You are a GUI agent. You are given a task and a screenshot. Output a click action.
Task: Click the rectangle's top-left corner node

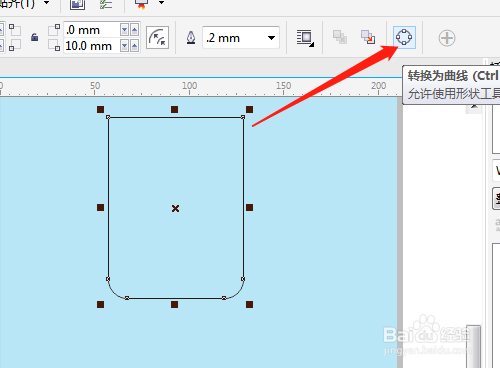108,117
